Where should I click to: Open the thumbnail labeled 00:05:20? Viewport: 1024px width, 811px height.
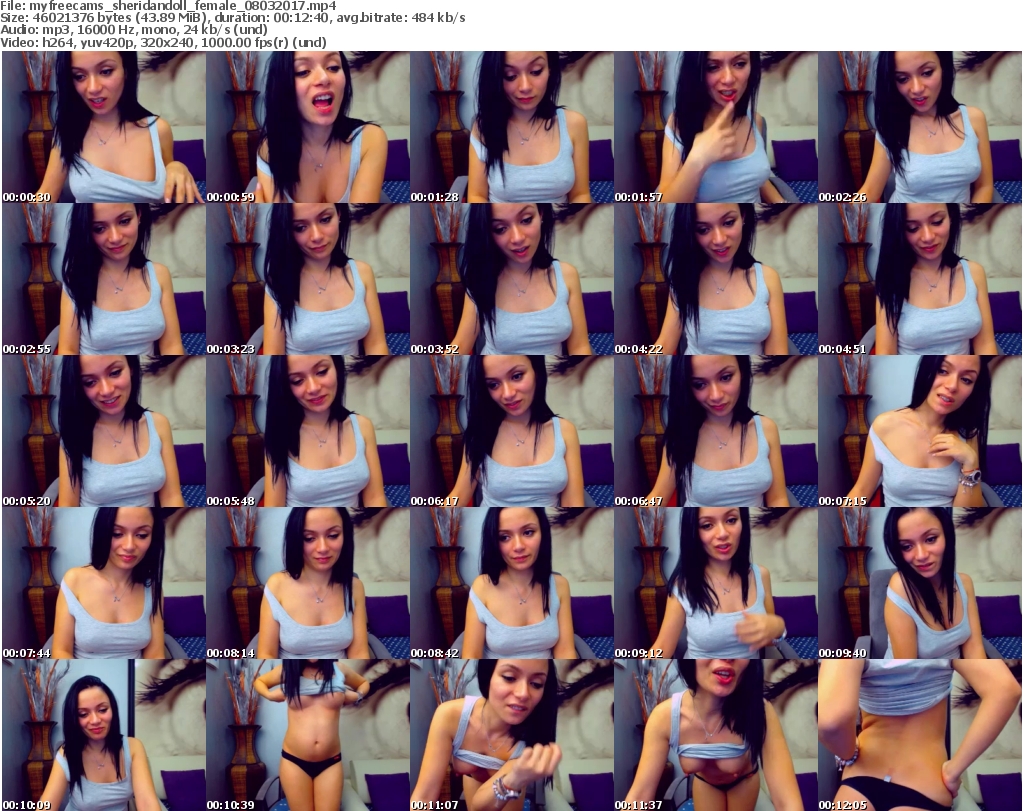click(104, 431)
